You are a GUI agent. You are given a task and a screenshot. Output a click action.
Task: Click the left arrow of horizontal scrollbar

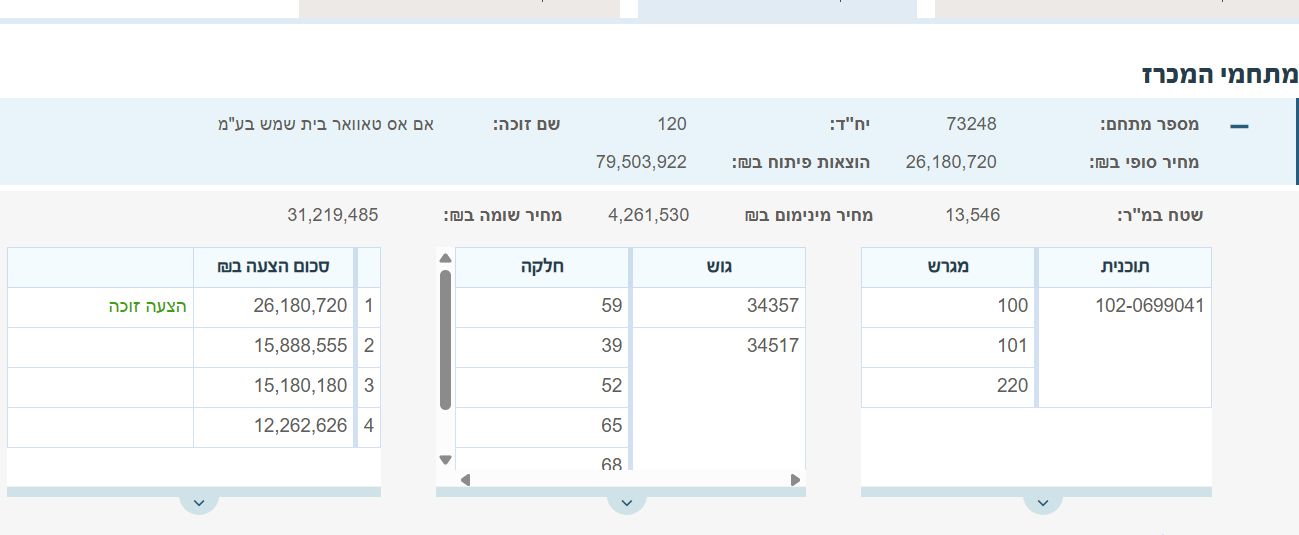tap(465, 480)
